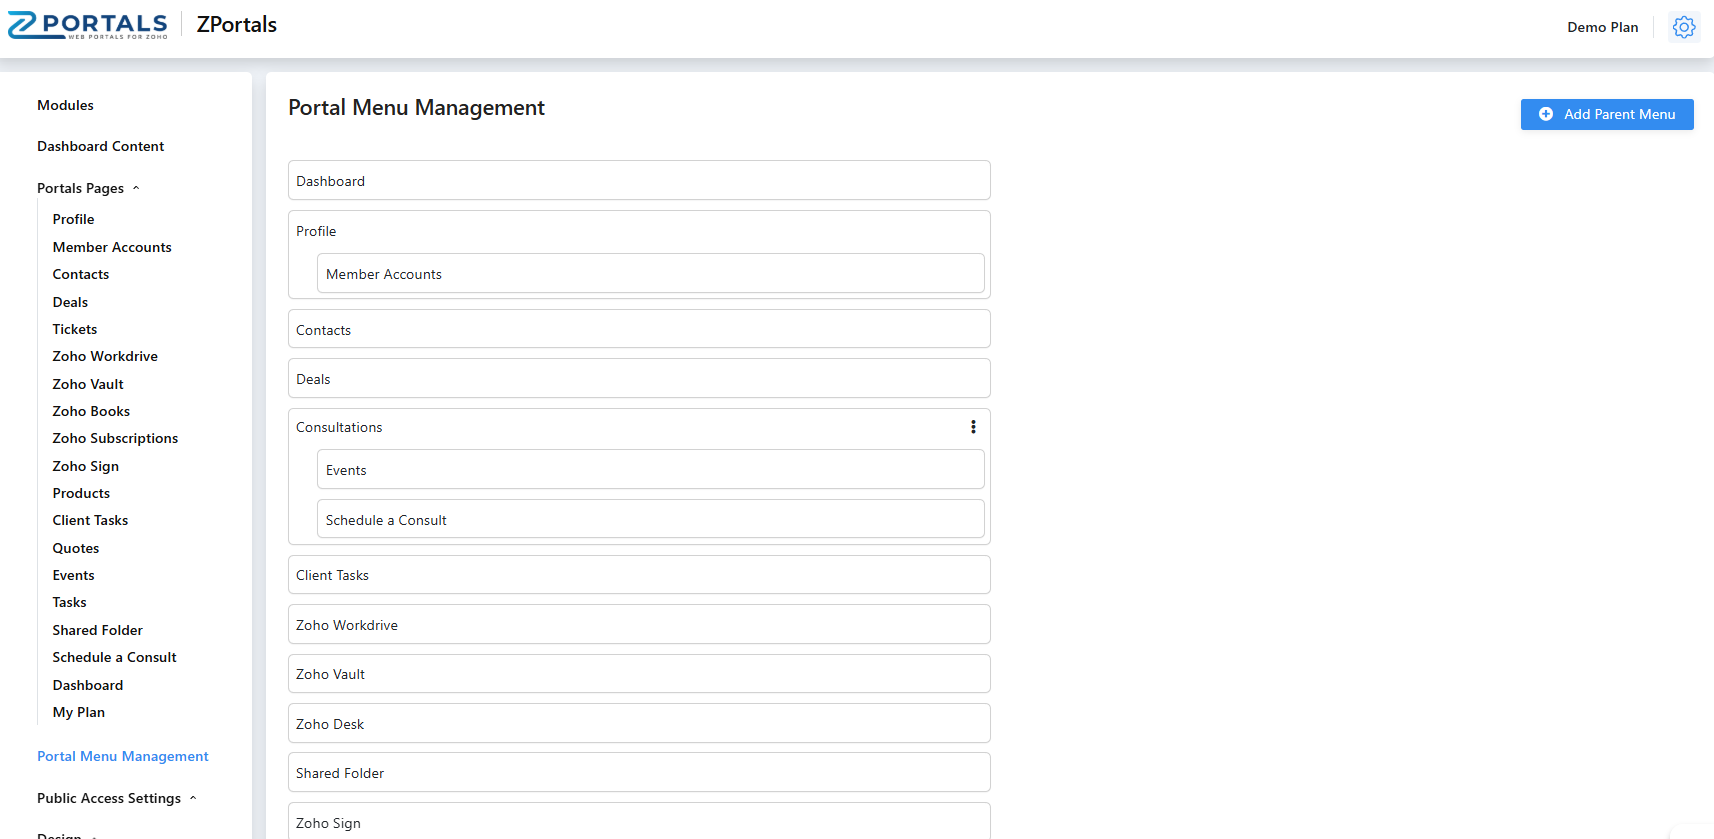Image resolution: width=1714 pixels, height=839 pixels.
Task: Select the Dashboard menu item row
Action: point(638,181)
